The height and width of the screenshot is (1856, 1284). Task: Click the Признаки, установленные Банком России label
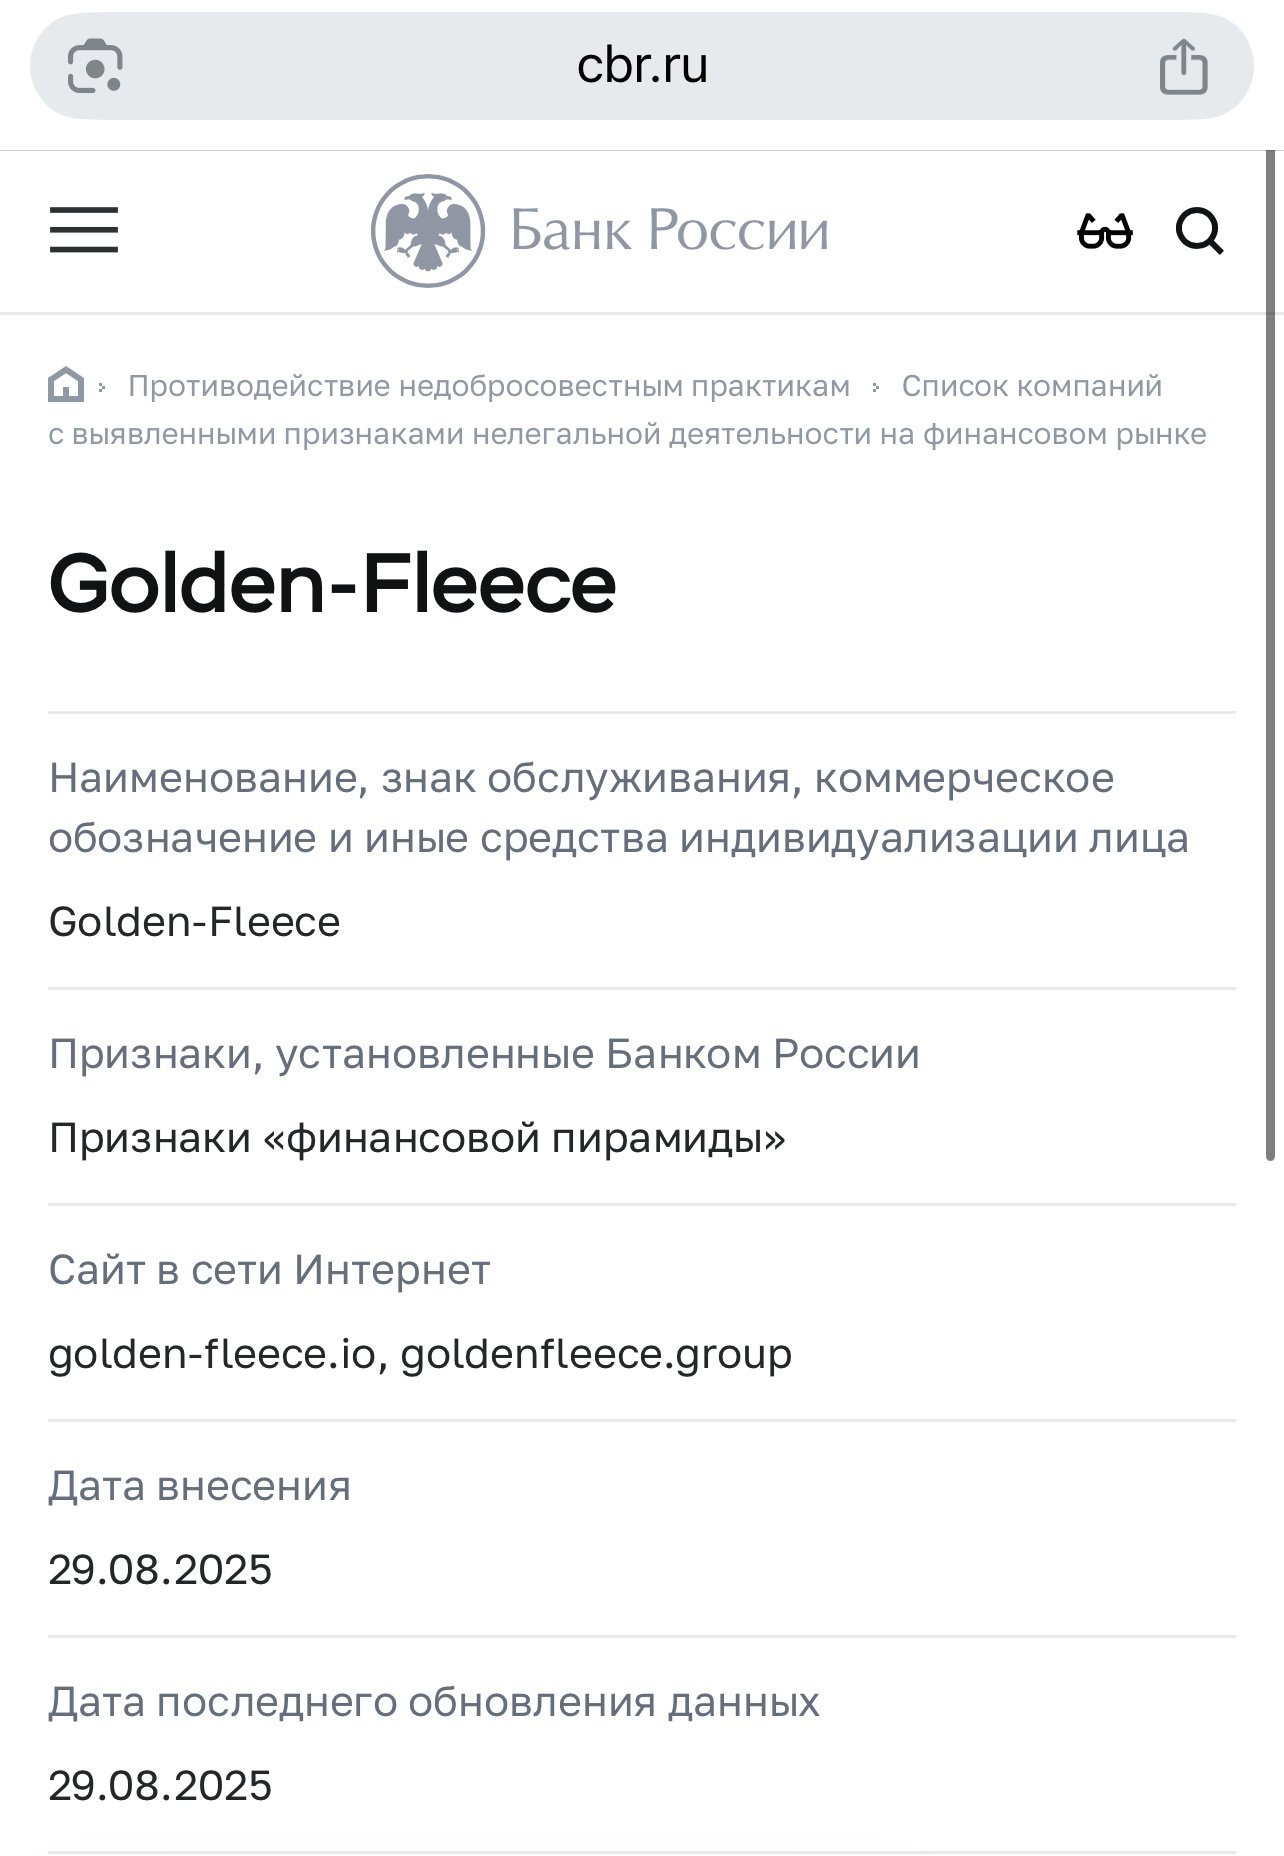tap(484, 1054)
